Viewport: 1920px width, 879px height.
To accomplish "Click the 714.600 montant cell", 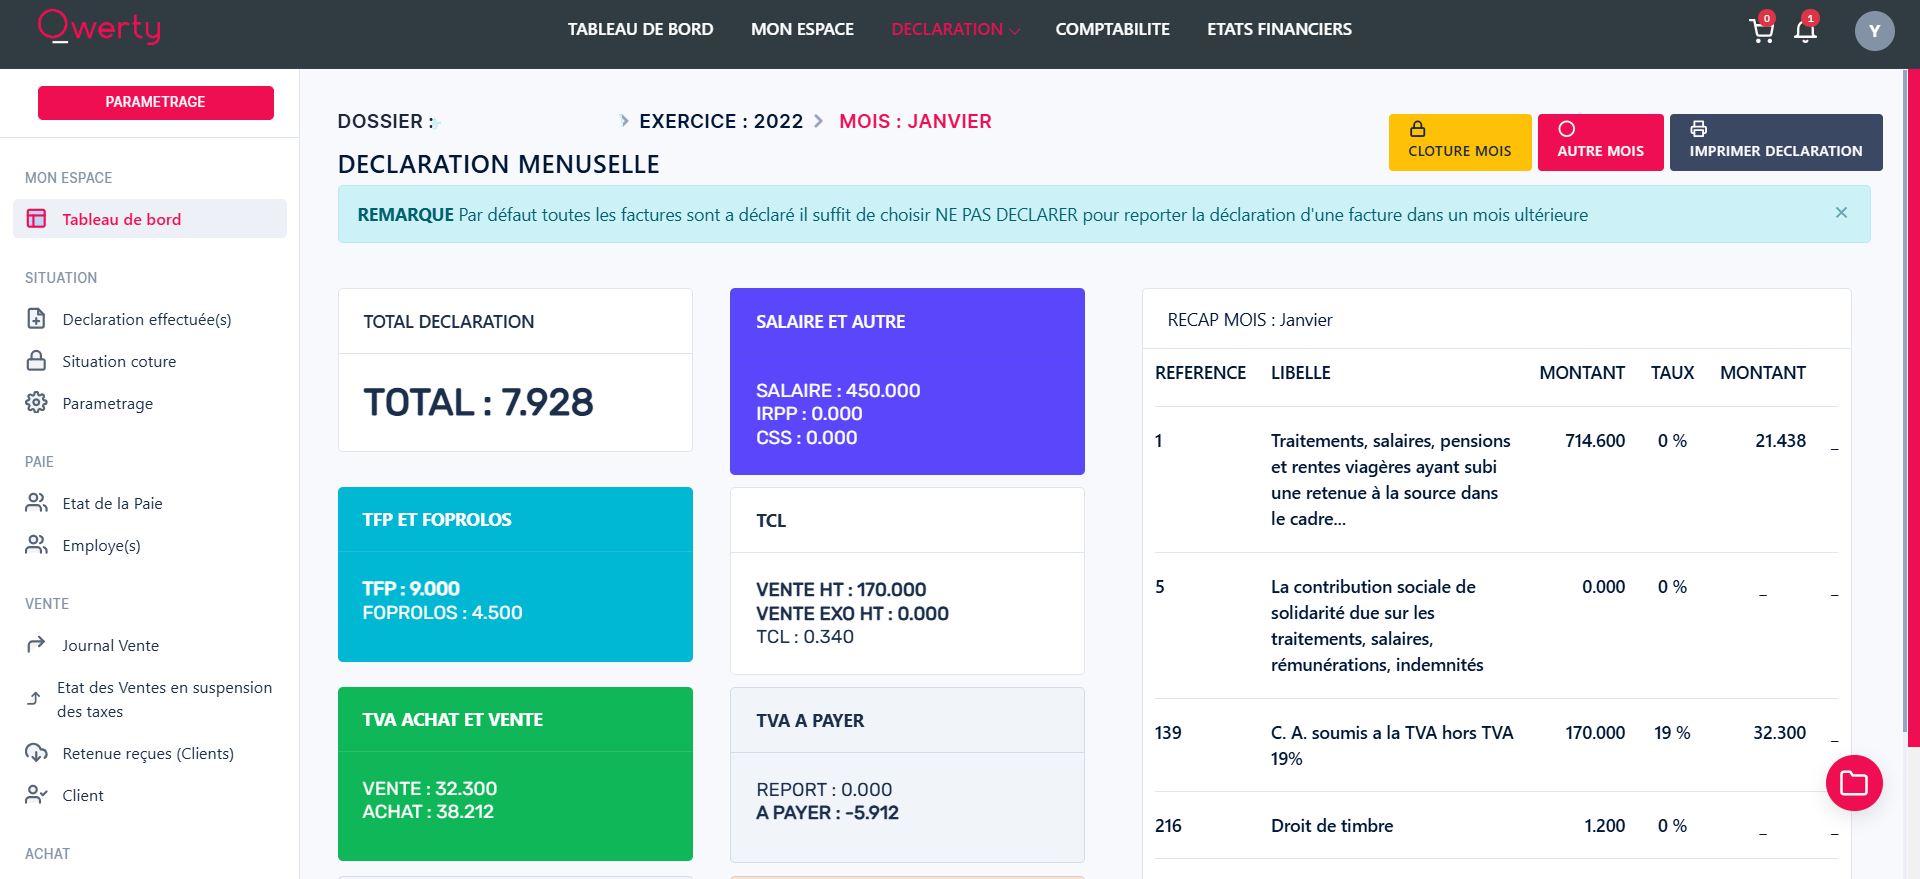I will [x=1595, y=440].
